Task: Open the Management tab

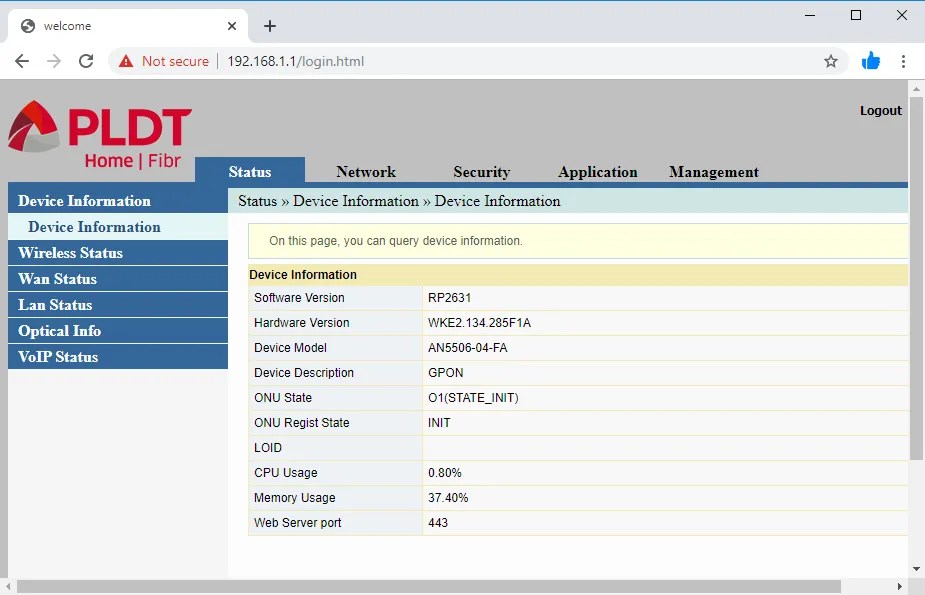Action: click(713, 172)
